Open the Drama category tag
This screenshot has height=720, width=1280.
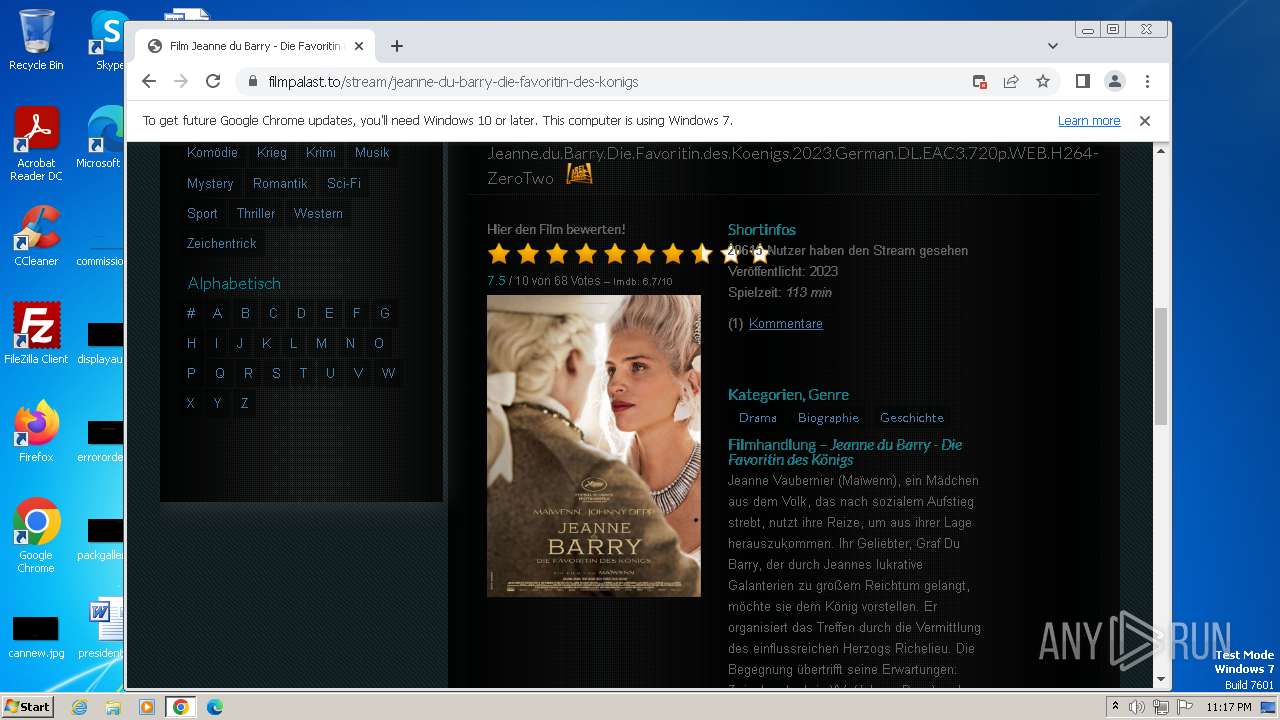[x=758, y=418]
